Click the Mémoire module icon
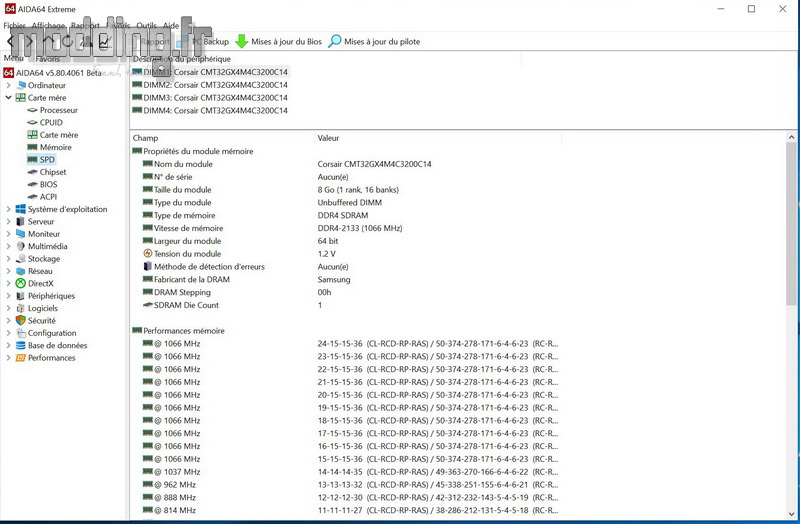The width and height of the screenshot is (800, 524). pyautogui.click(x=32, y=147)
